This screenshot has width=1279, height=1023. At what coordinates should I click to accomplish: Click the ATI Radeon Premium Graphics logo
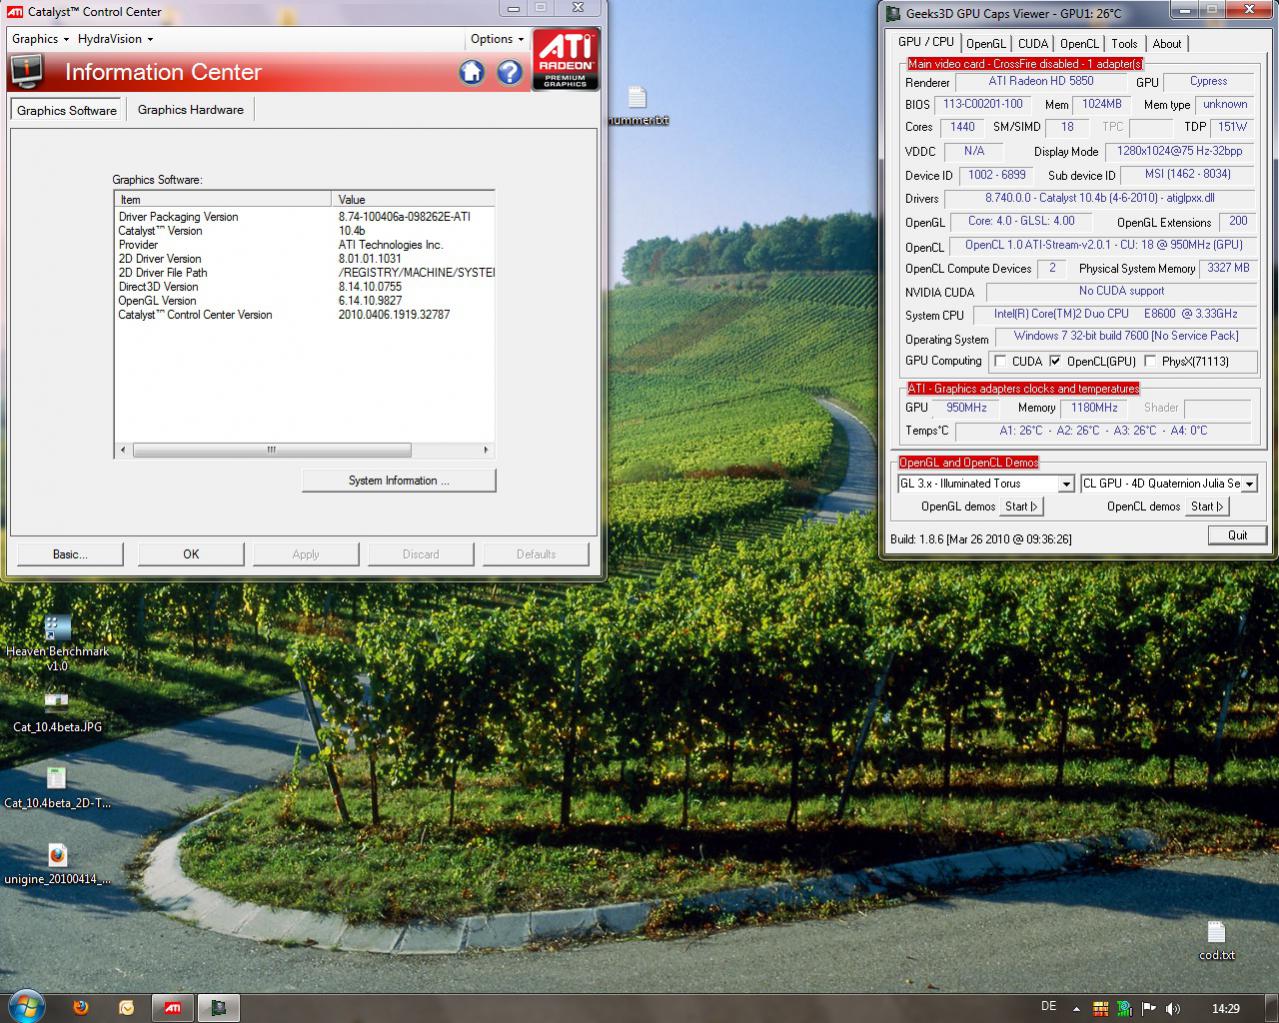[x=566, y=60]
